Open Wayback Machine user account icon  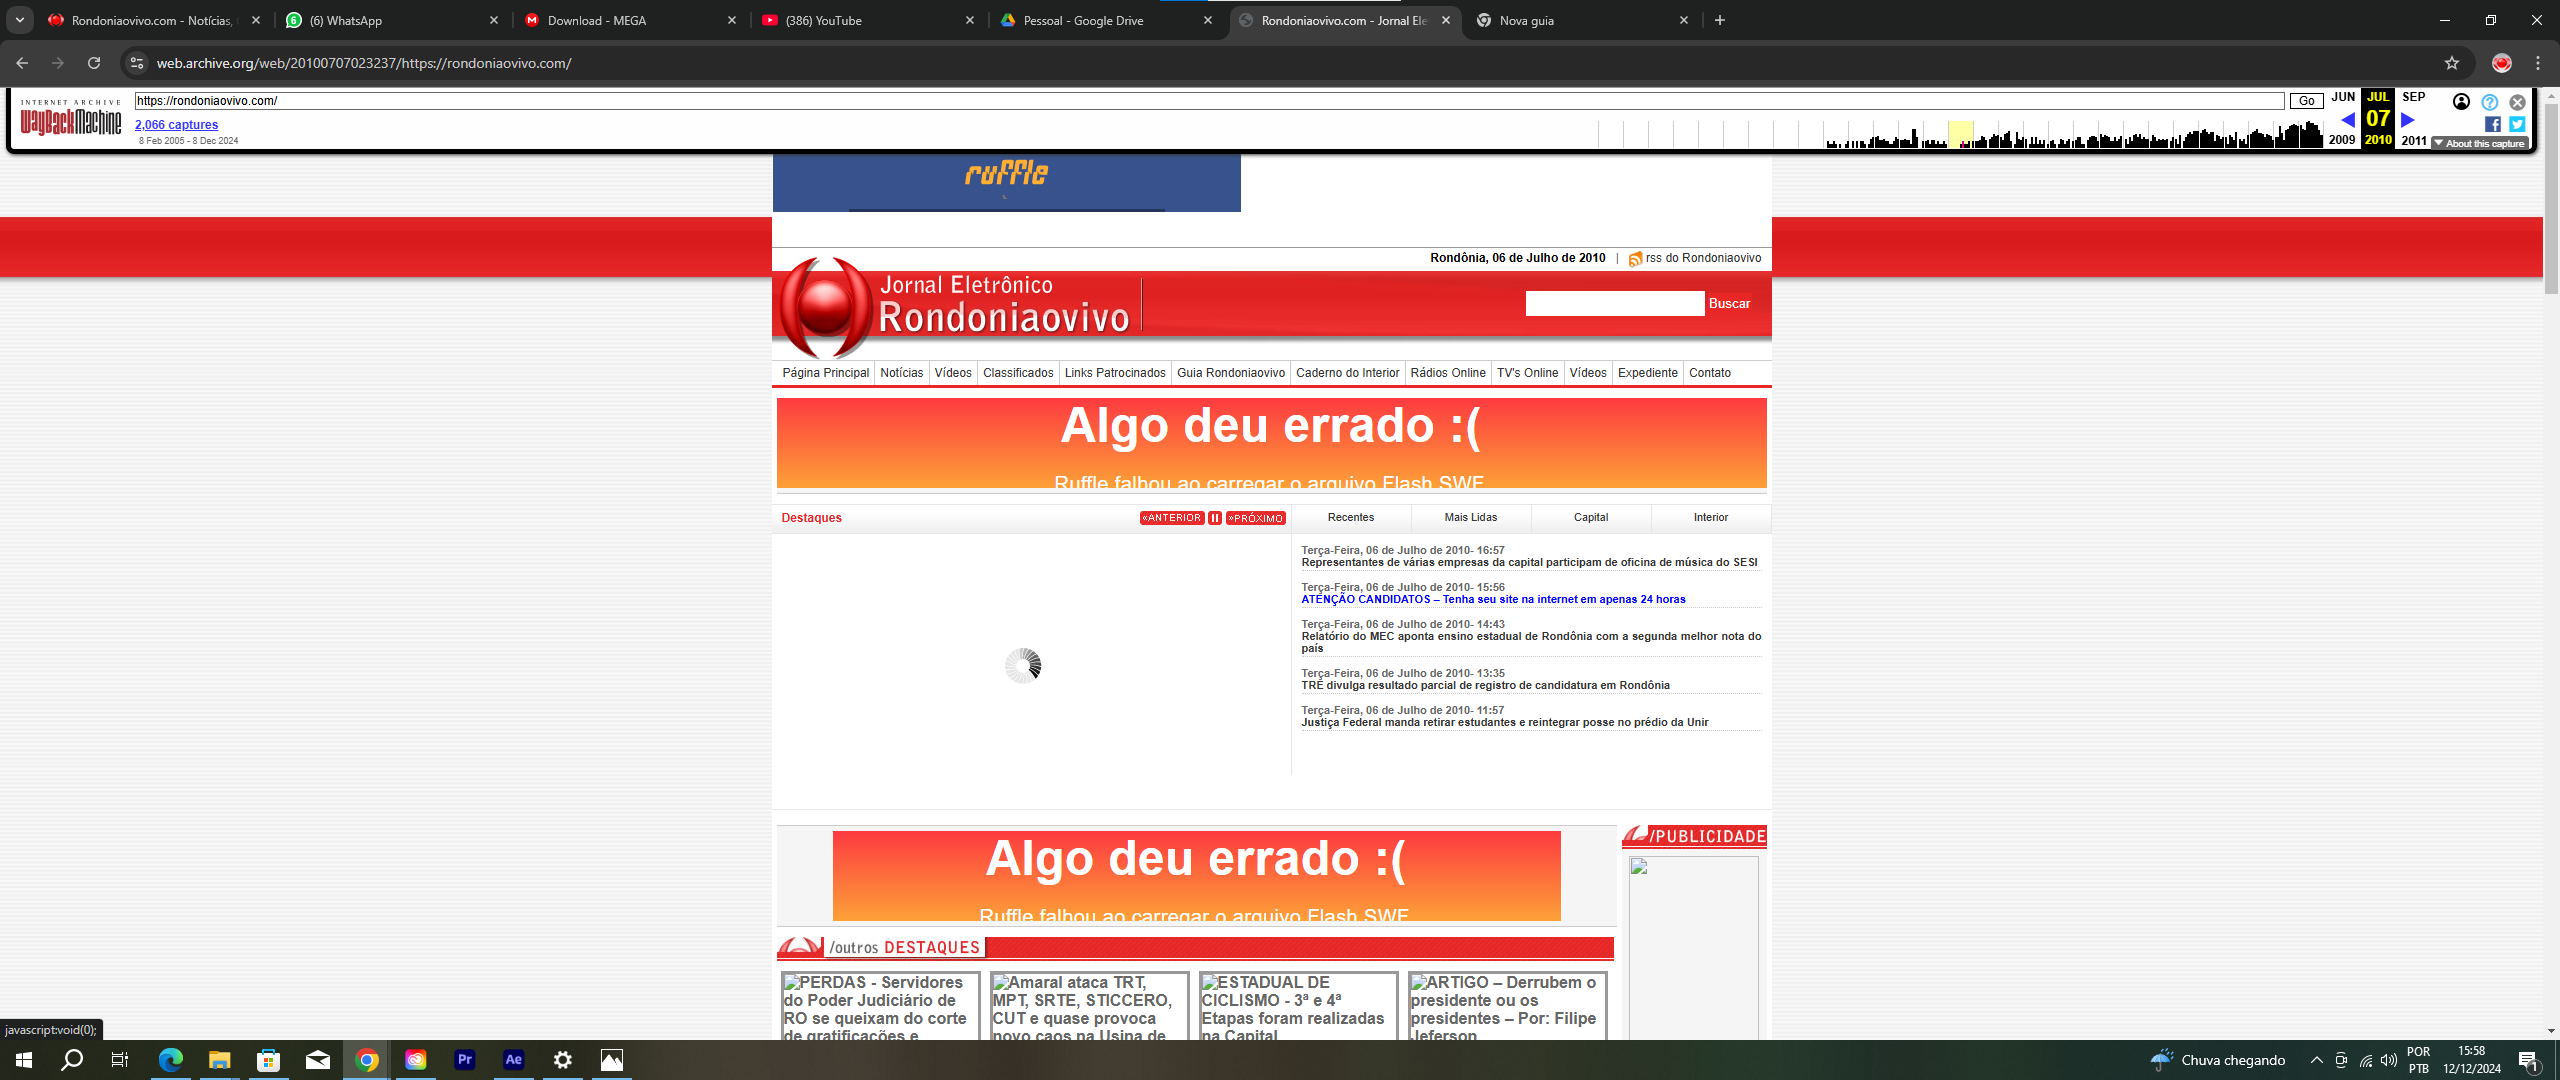(2461, 102)
